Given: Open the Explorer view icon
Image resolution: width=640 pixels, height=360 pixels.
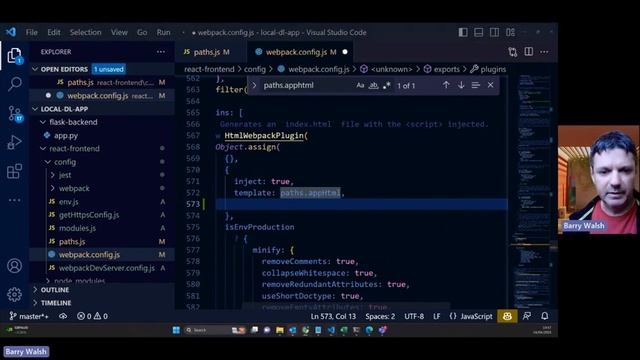Looking at the screenshot, I should click(14, 56).
